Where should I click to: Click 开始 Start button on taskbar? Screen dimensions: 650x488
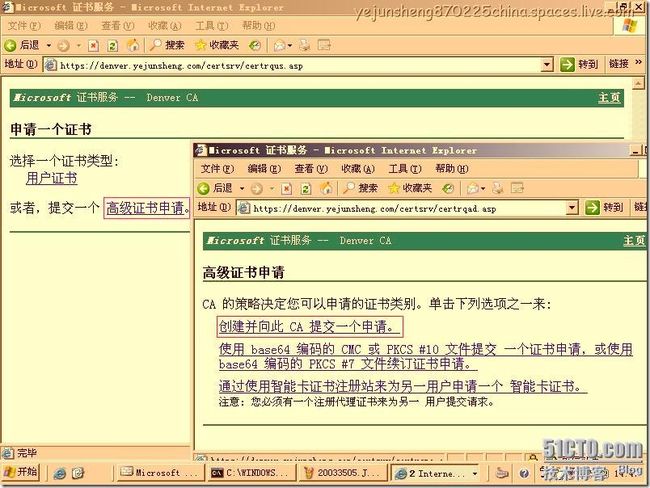21,472
